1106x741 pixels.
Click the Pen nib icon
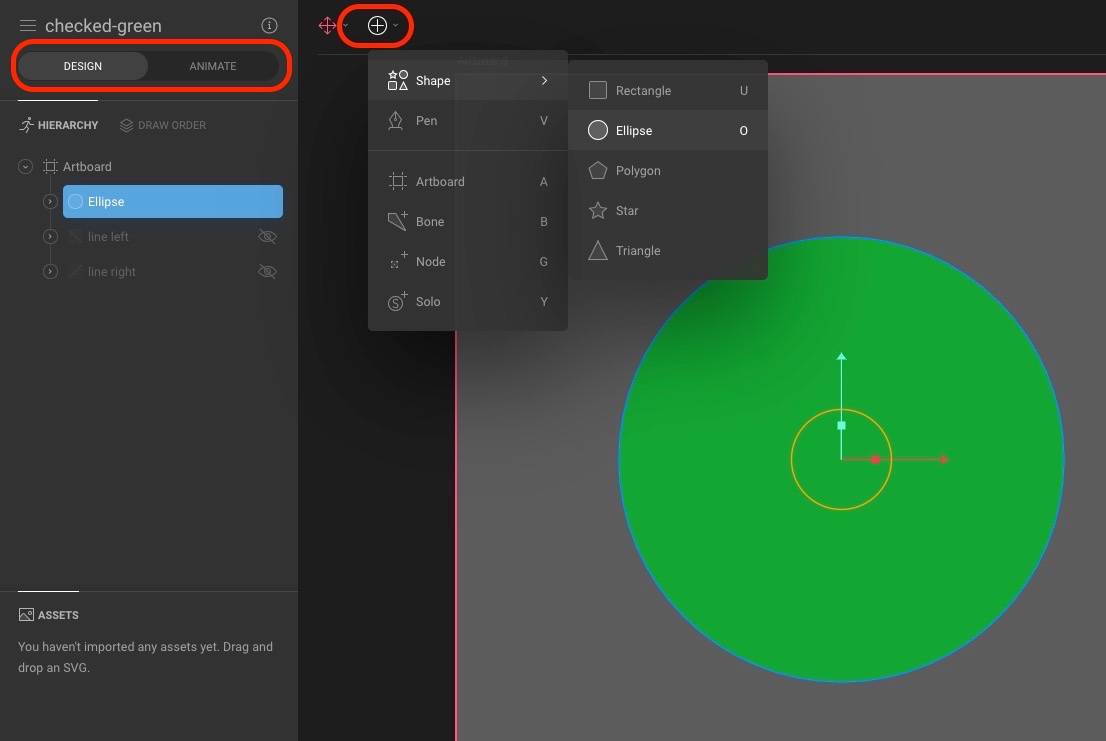coord(396,121)
